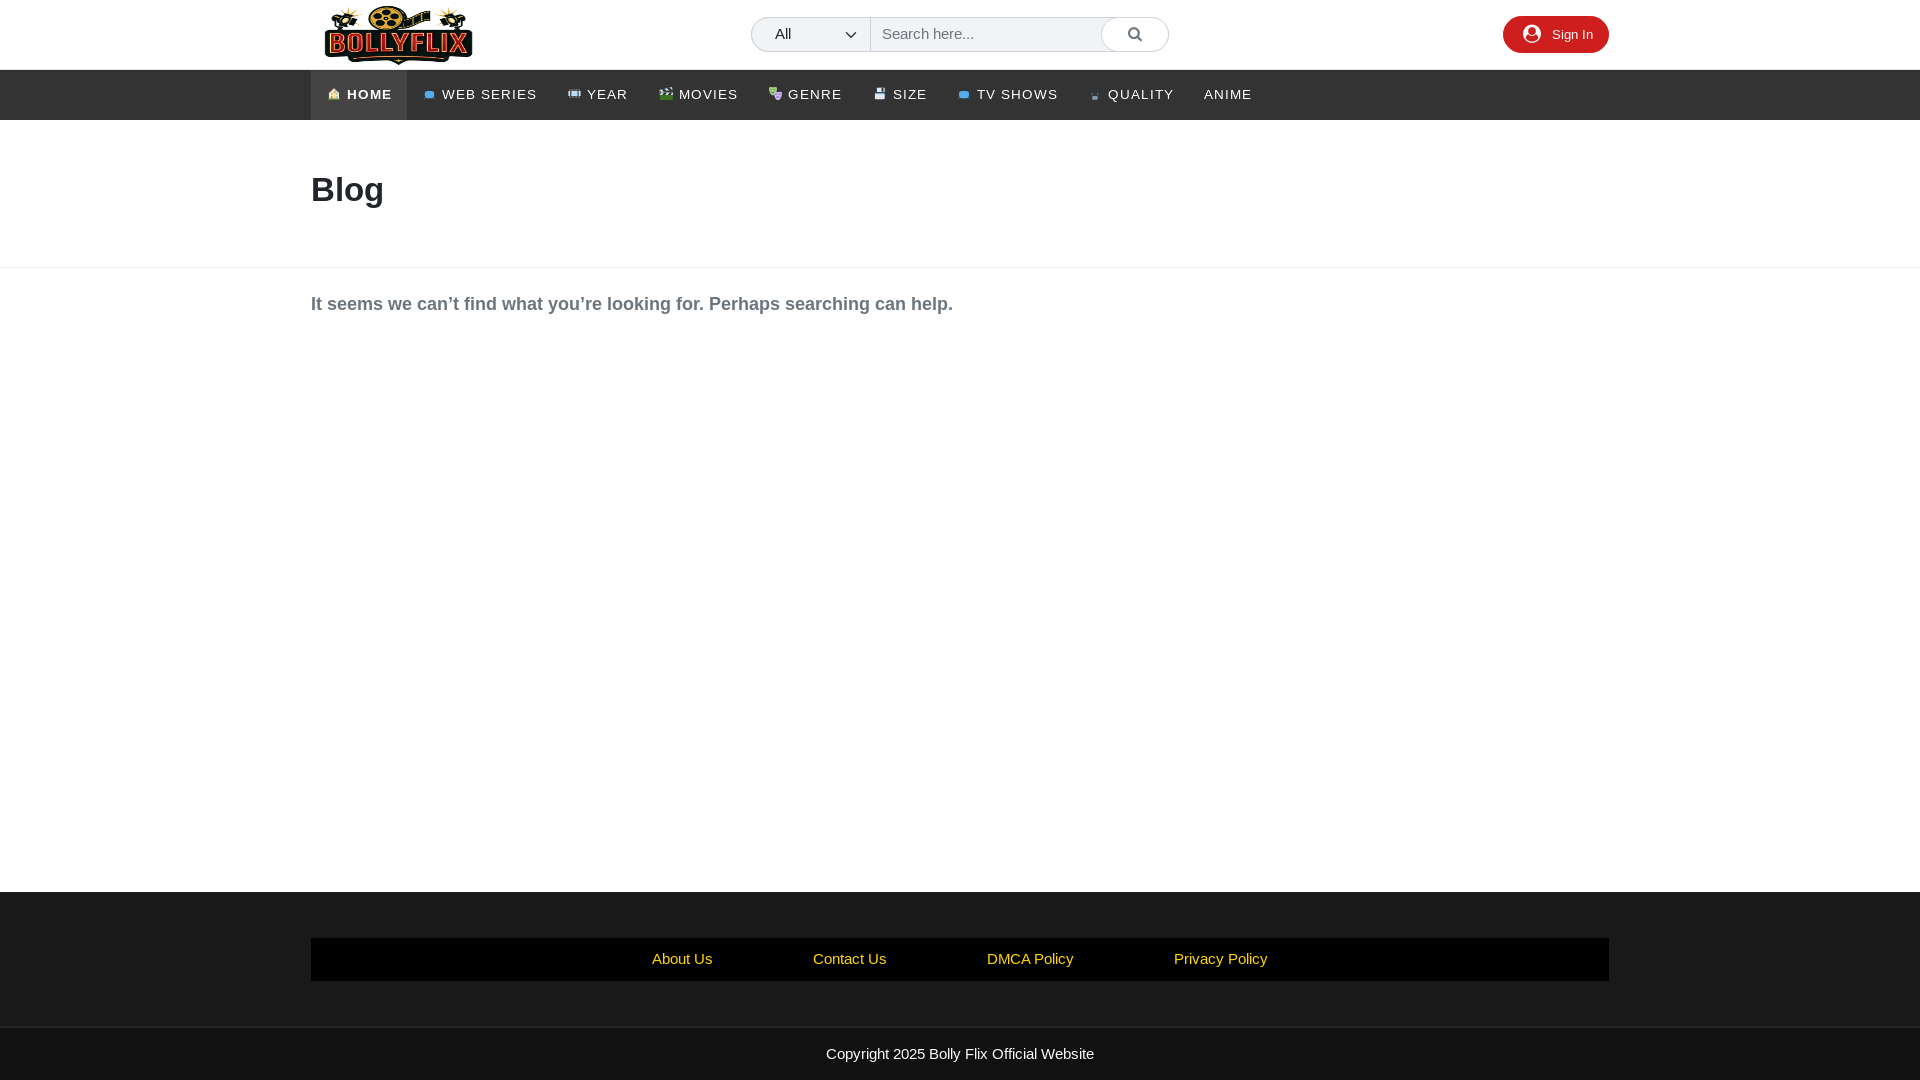The image size is (1920, 1080).
Task: Open the Privacy Policy link
Action: (1220, 959)
